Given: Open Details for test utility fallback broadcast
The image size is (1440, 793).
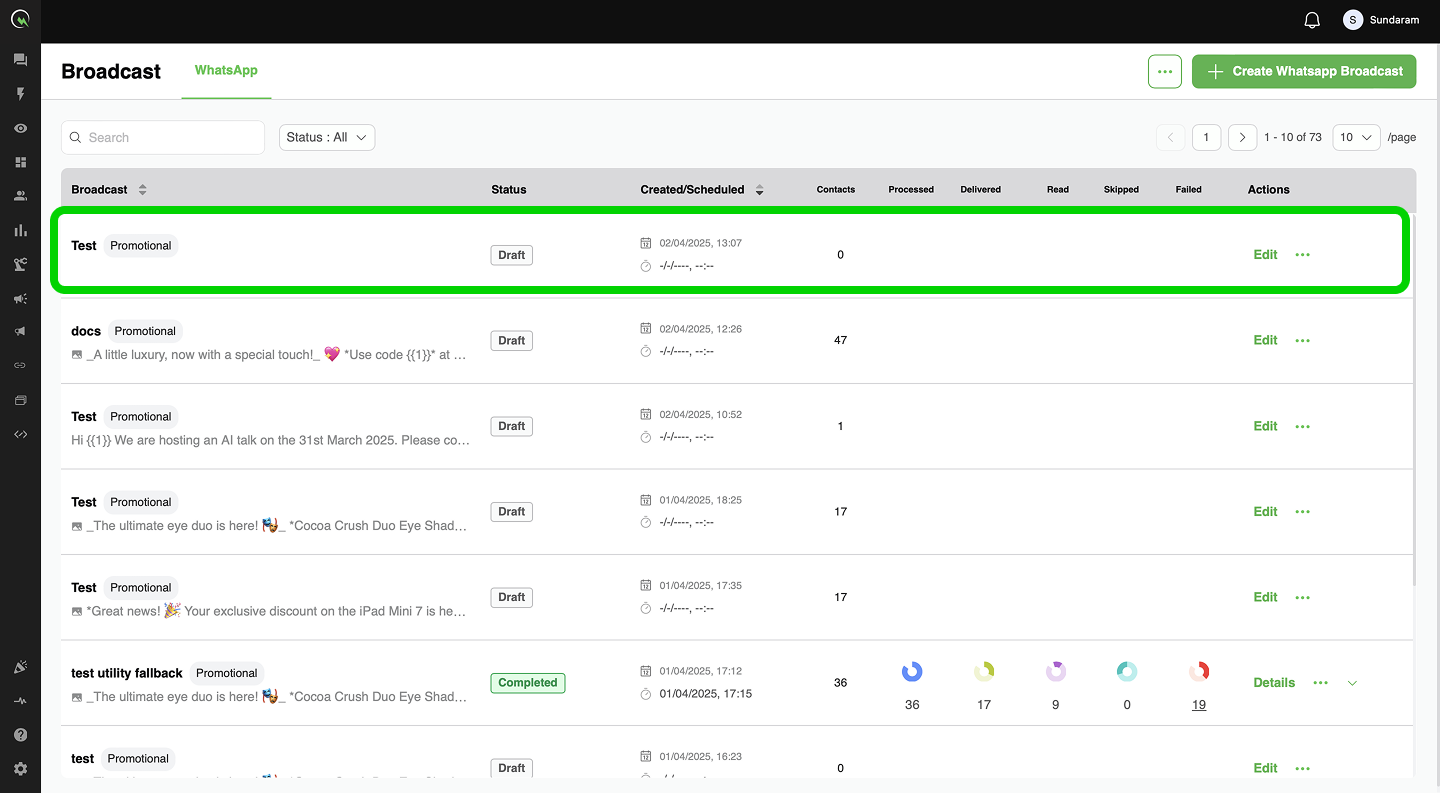Looking at the screenshot, I should pyautogui.click(x=1274, y=683).
